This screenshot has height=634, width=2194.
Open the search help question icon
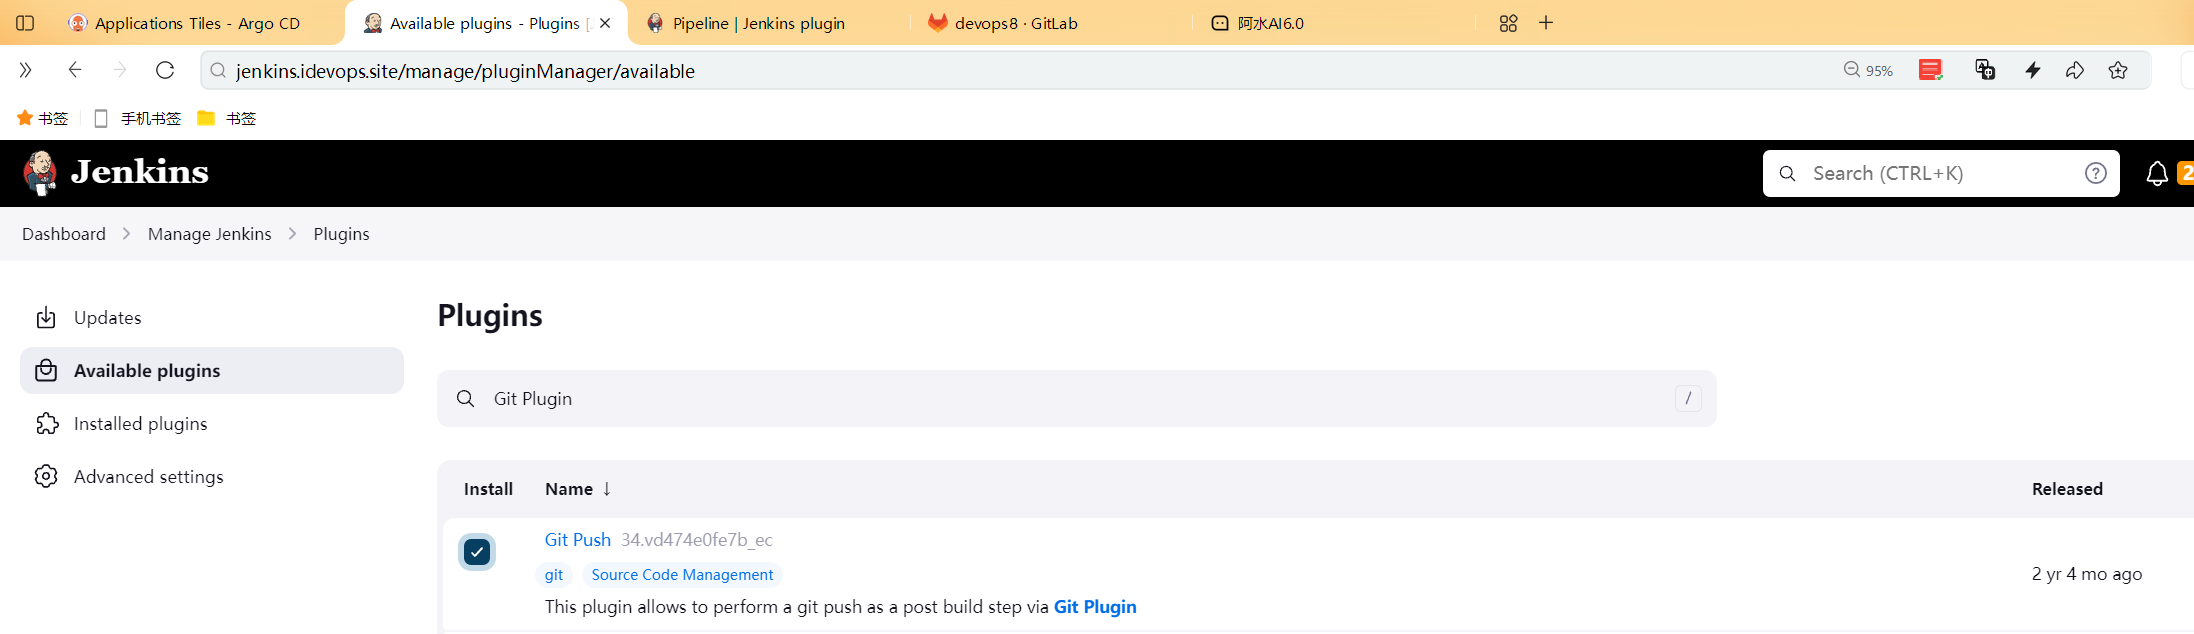pyautogui.click(x=2096, y=173)
